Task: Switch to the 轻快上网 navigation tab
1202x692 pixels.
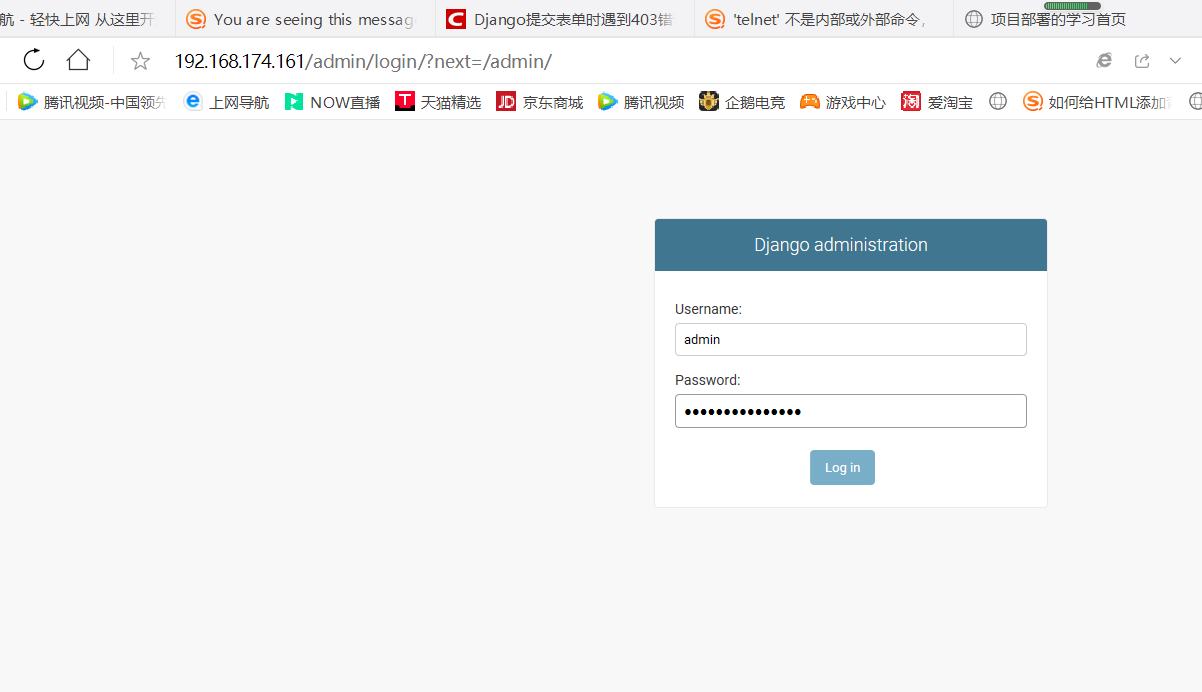Action: coord(87,19)
